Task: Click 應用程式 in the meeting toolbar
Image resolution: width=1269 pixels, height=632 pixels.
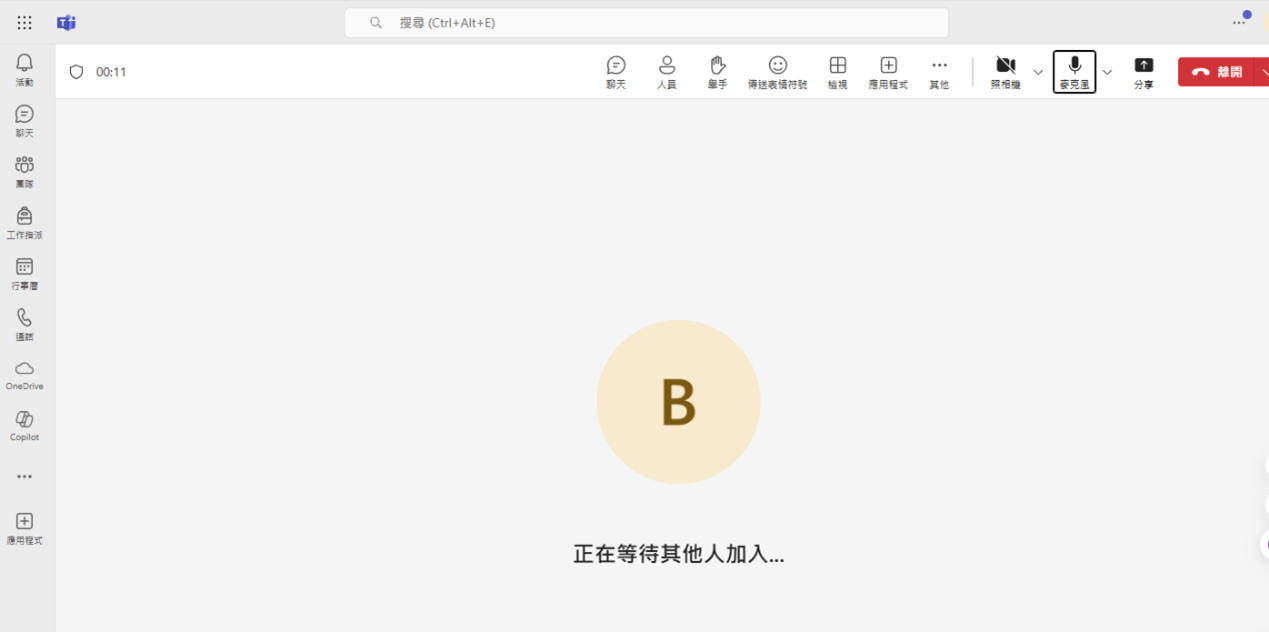Action: click(888, 71)
